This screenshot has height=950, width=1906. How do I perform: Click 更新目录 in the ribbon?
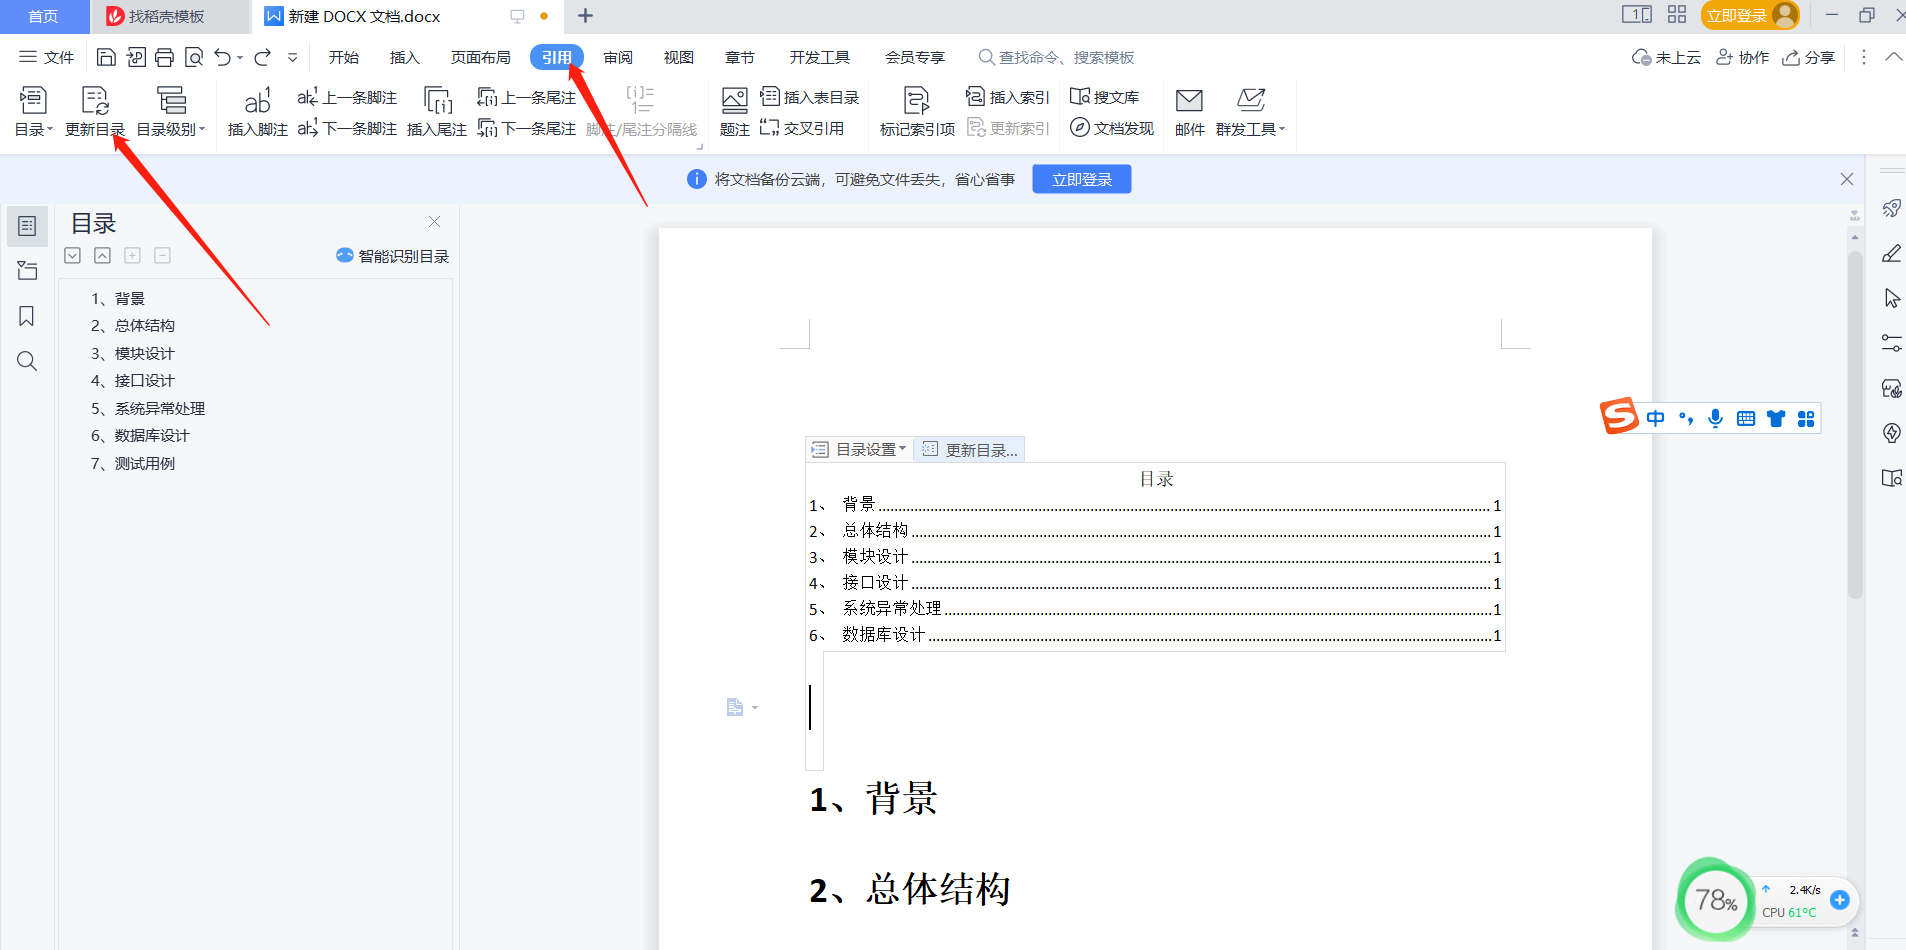(95, 112)
